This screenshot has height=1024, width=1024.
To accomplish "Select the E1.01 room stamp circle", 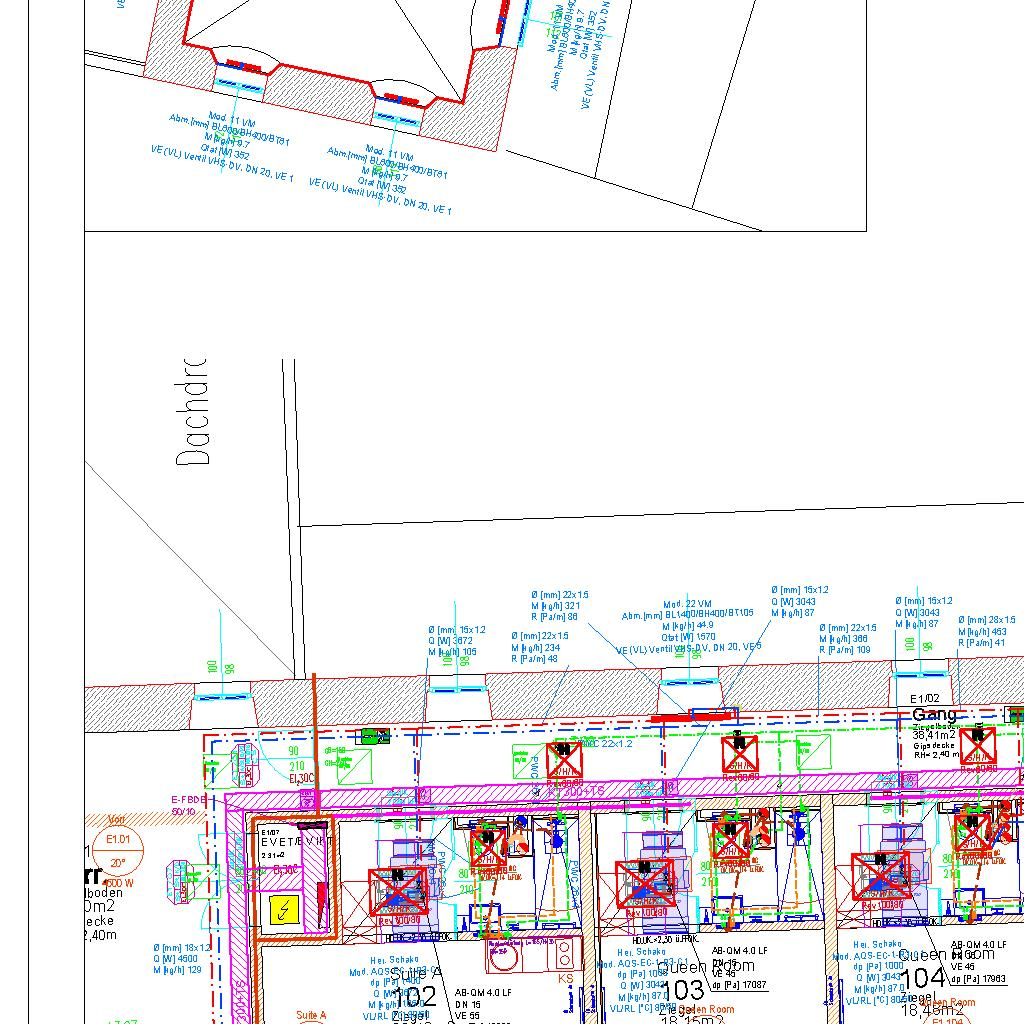I will [x=118, y=852].
